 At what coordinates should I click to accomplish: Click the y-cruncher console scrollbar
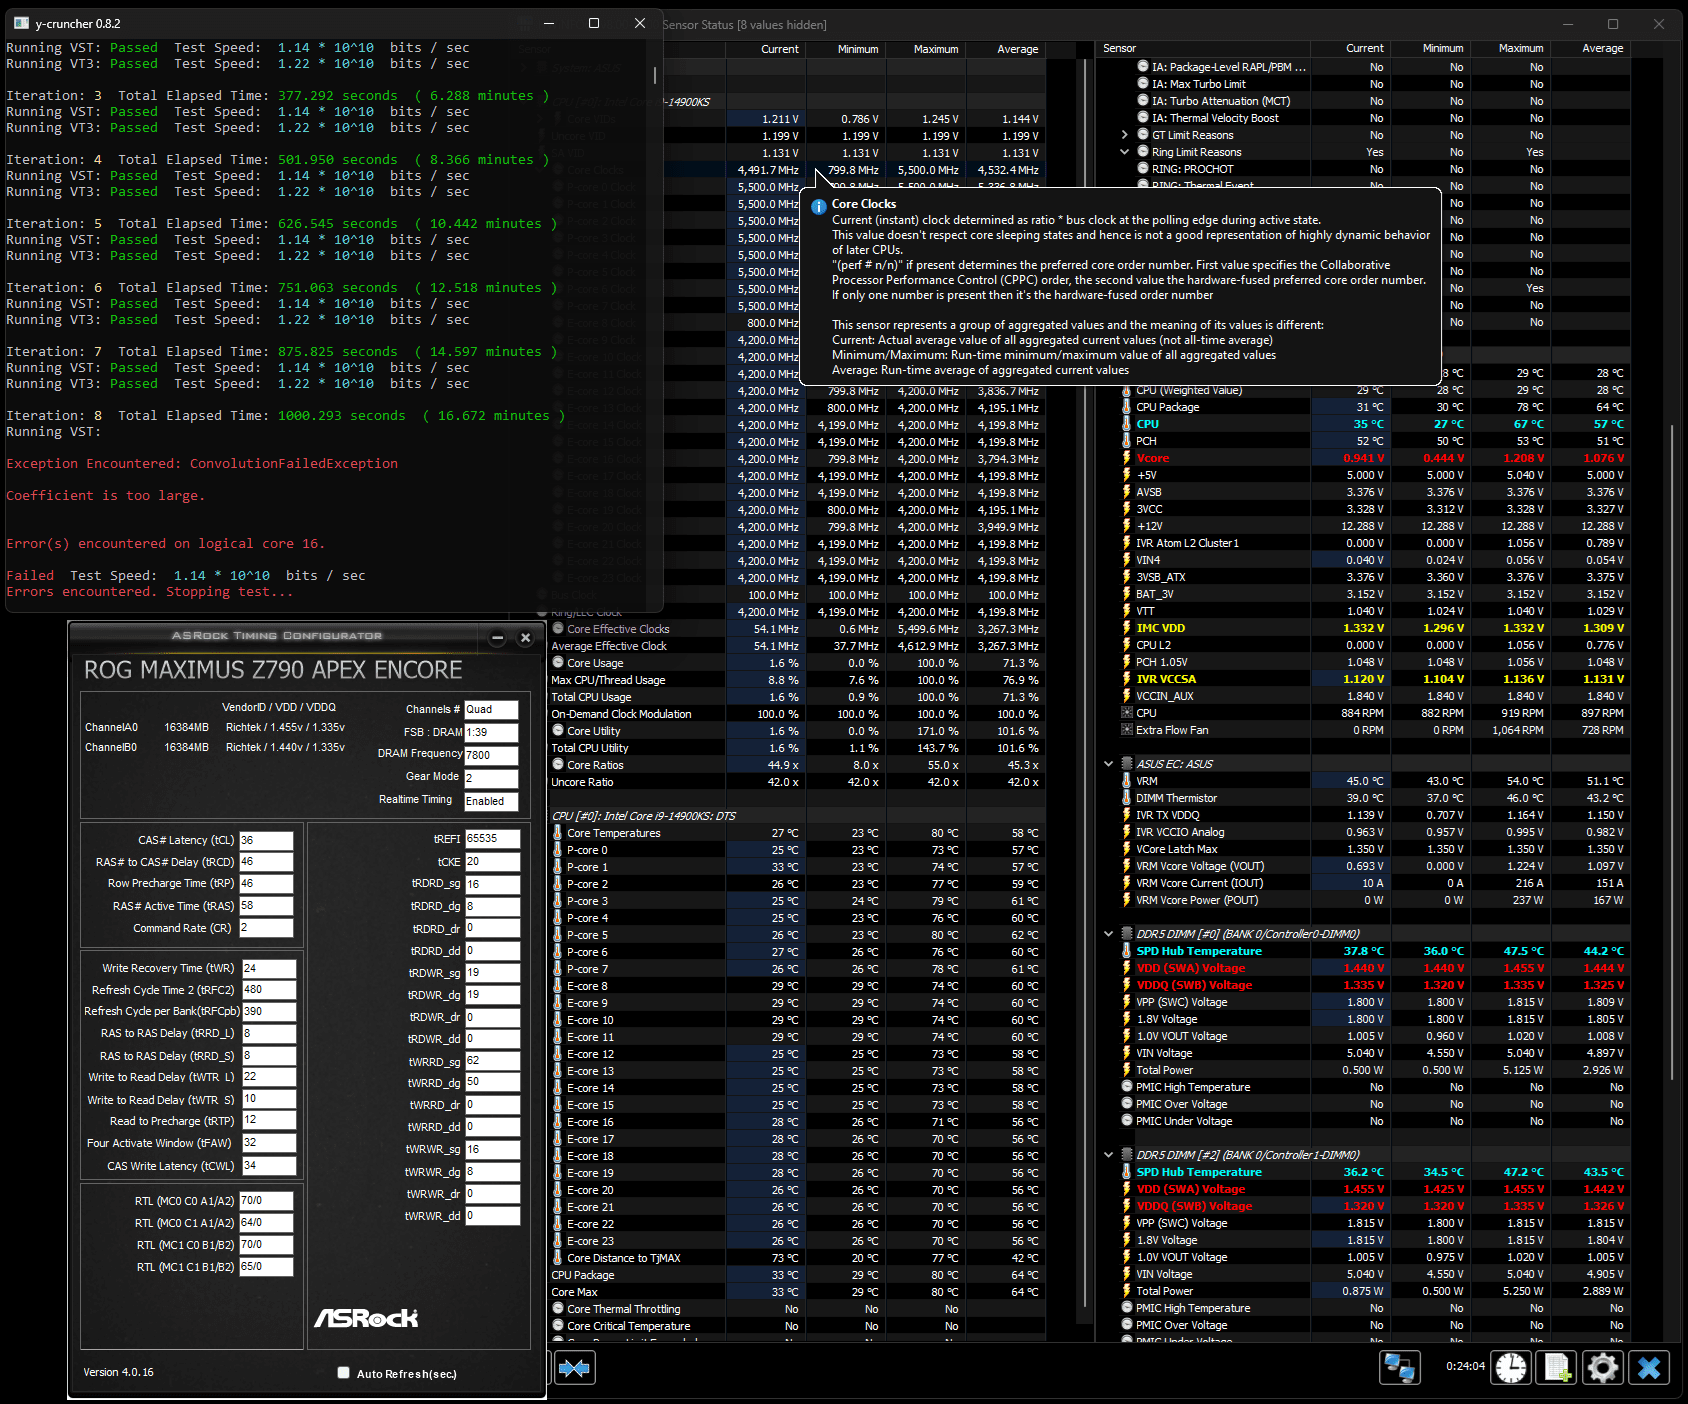[x=655, y=76]
